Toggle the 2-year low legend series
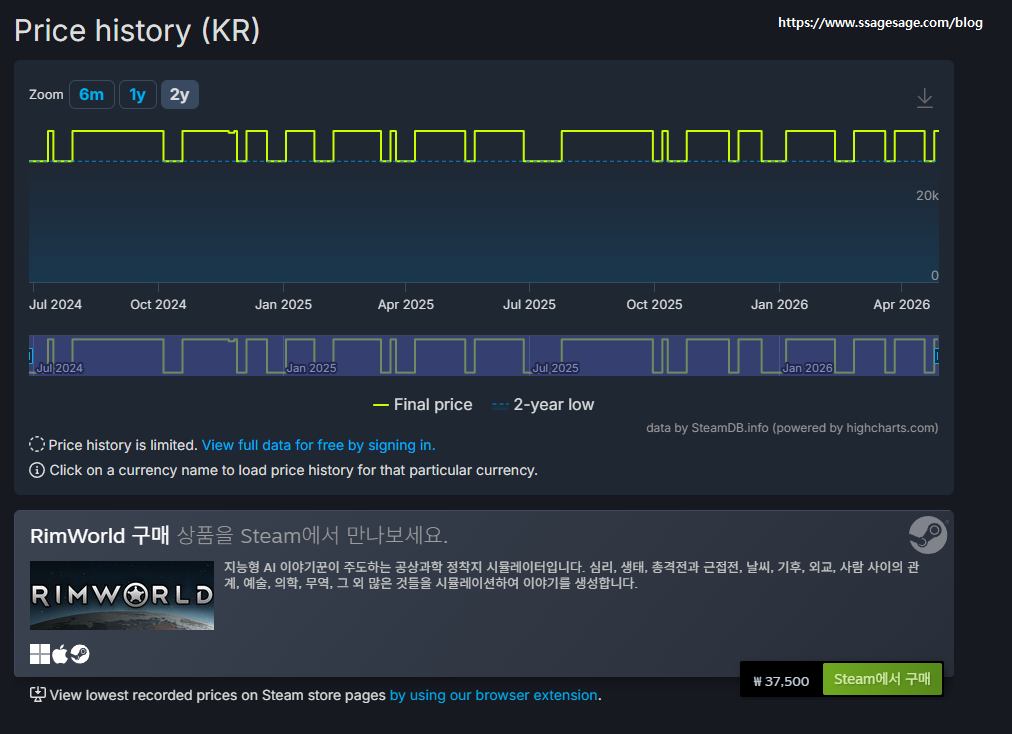The height and width of the screenshot is (734, 1012). [543, 405]
